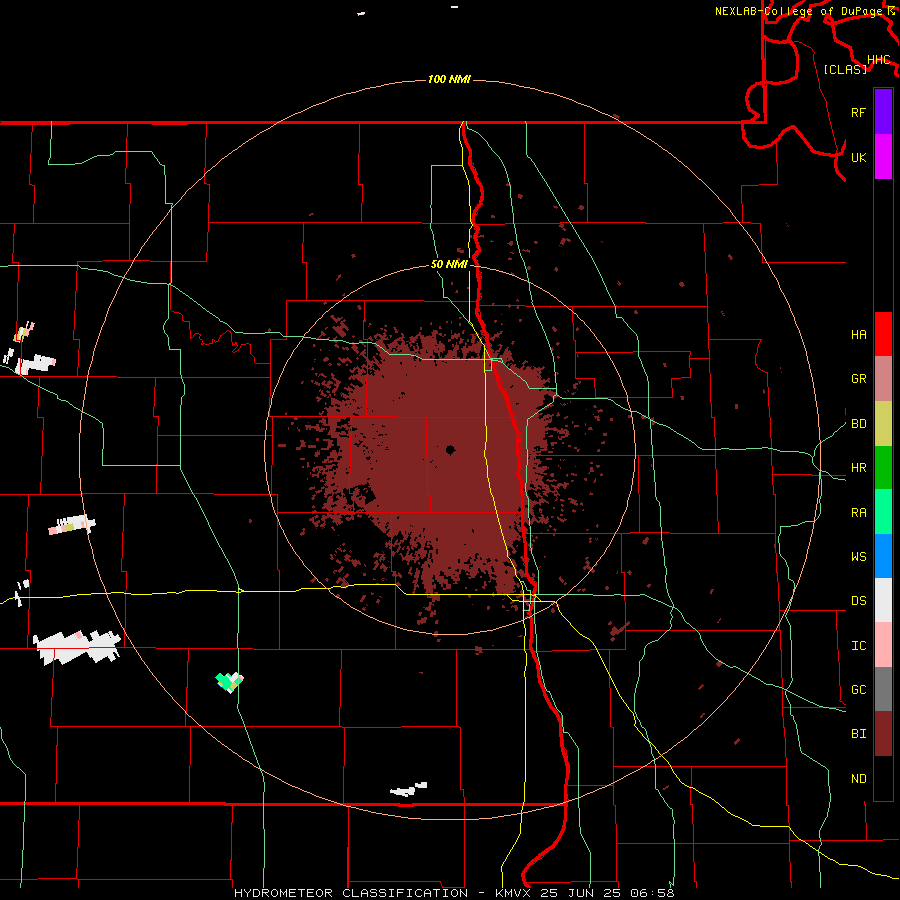Click the BD legend label
This screenshot has height=900, width=900.
(859, 424)
